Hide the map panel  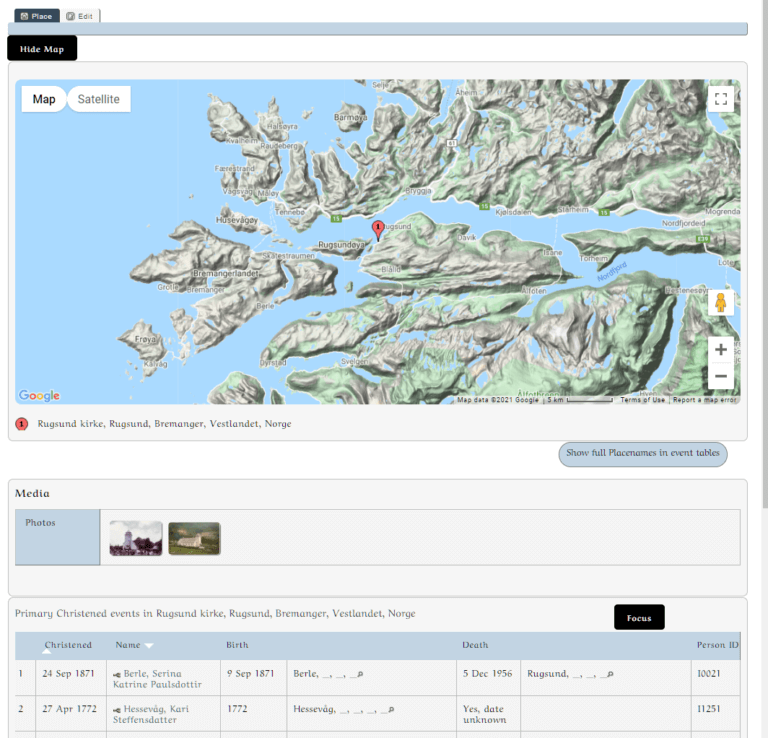(42, 49)
